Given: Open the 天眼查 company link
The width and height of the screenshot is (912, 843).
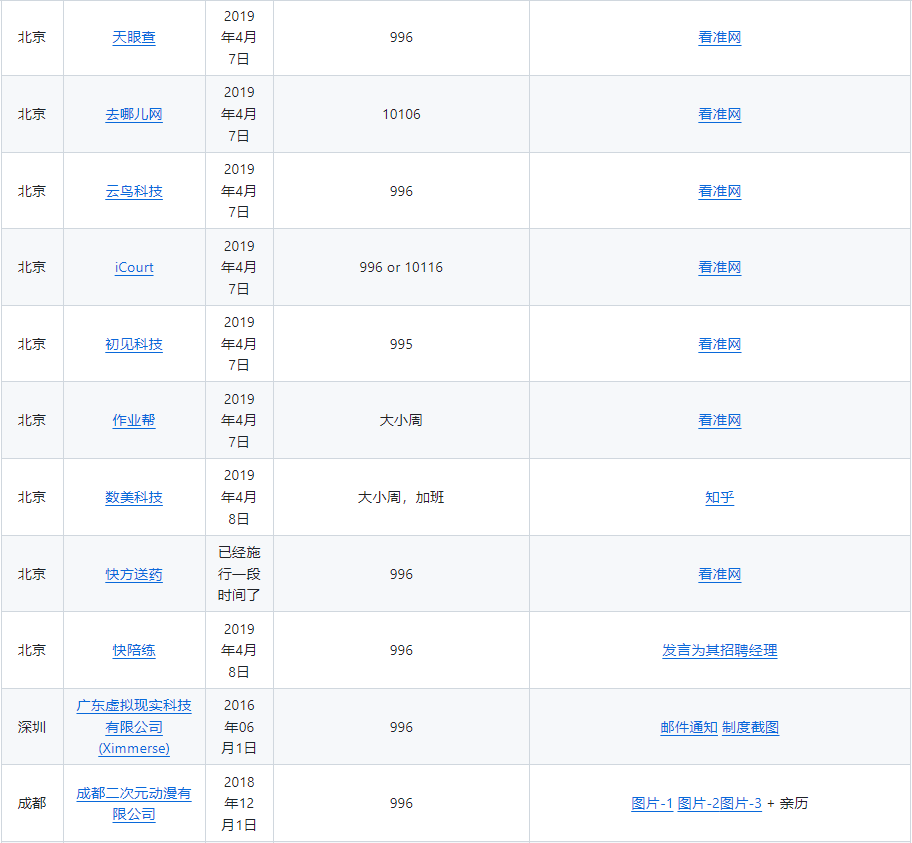Looking at the screenshot, I should (x=134, y=37).
